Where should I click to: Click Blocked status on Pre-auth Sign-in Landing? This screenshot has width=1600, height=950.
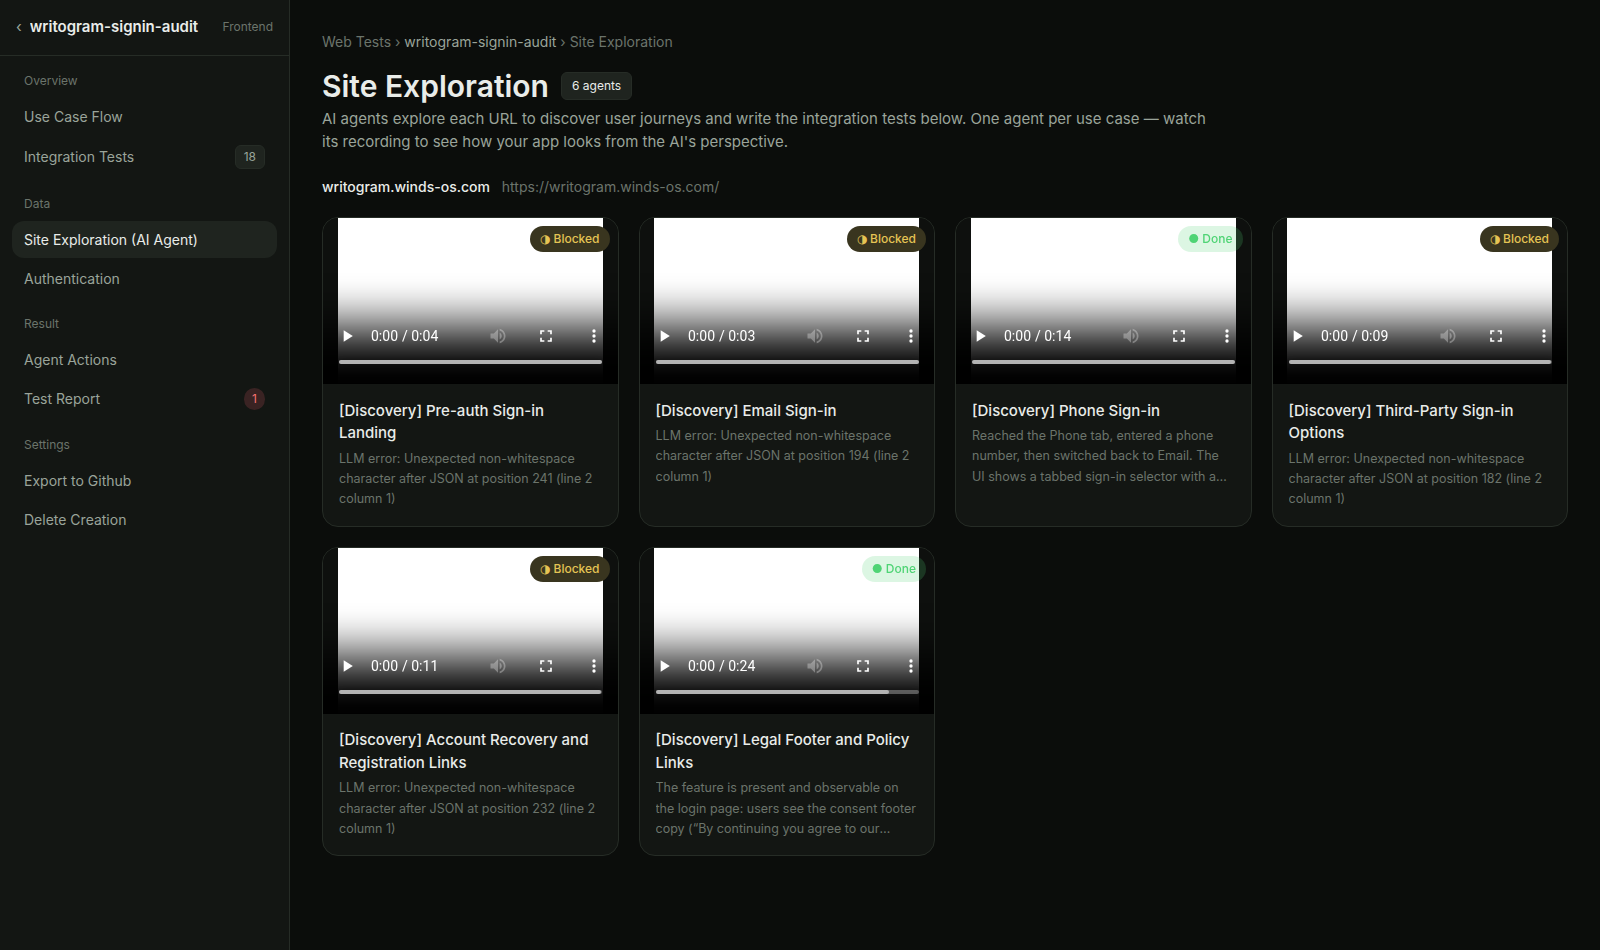[x=570, y=239]
